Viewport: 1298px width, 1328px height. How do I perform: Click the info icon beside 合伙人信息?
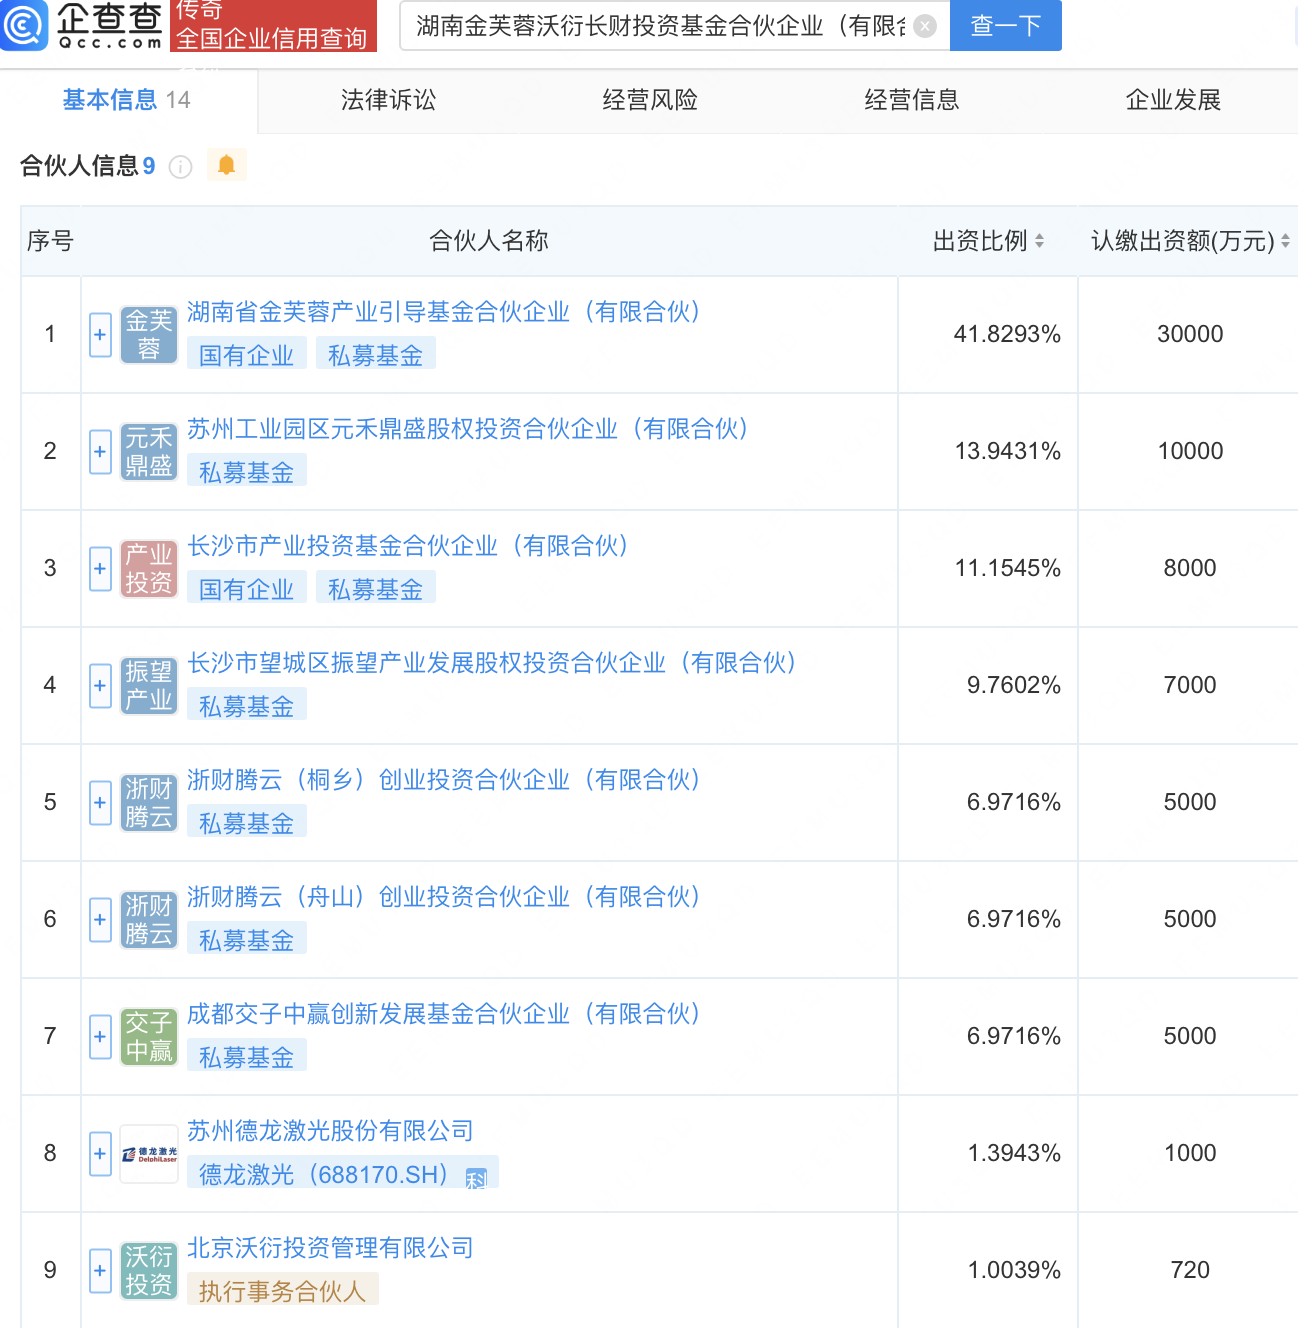(181, 167)
